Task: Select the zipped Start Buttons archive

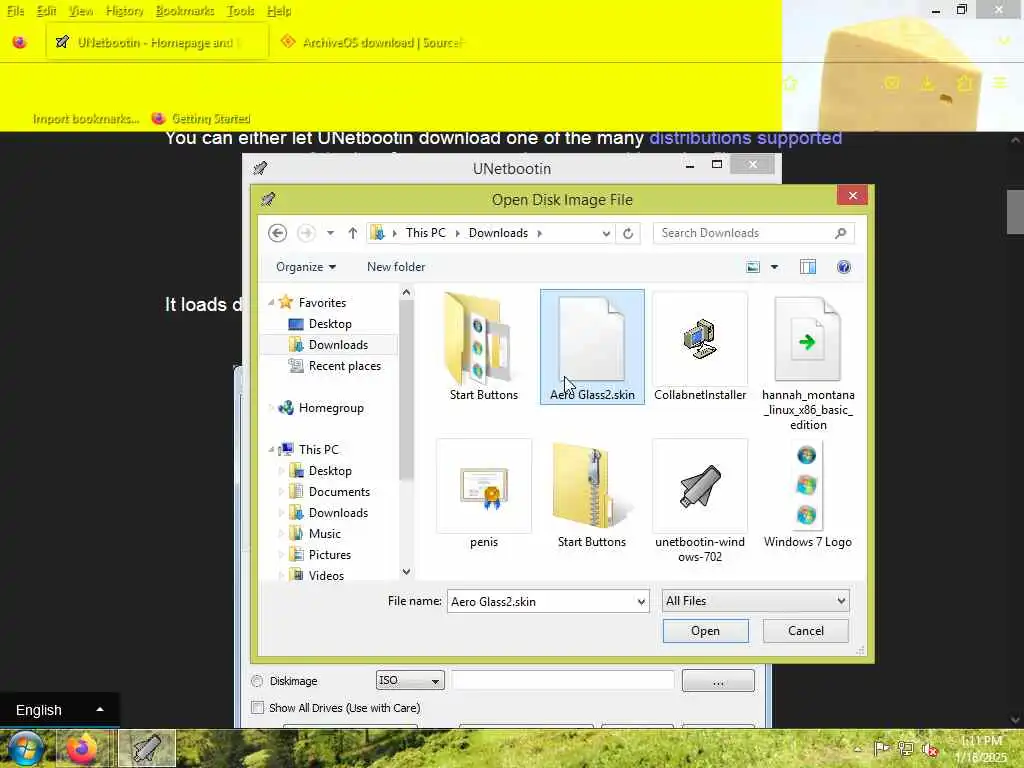Action: (592, 494)
